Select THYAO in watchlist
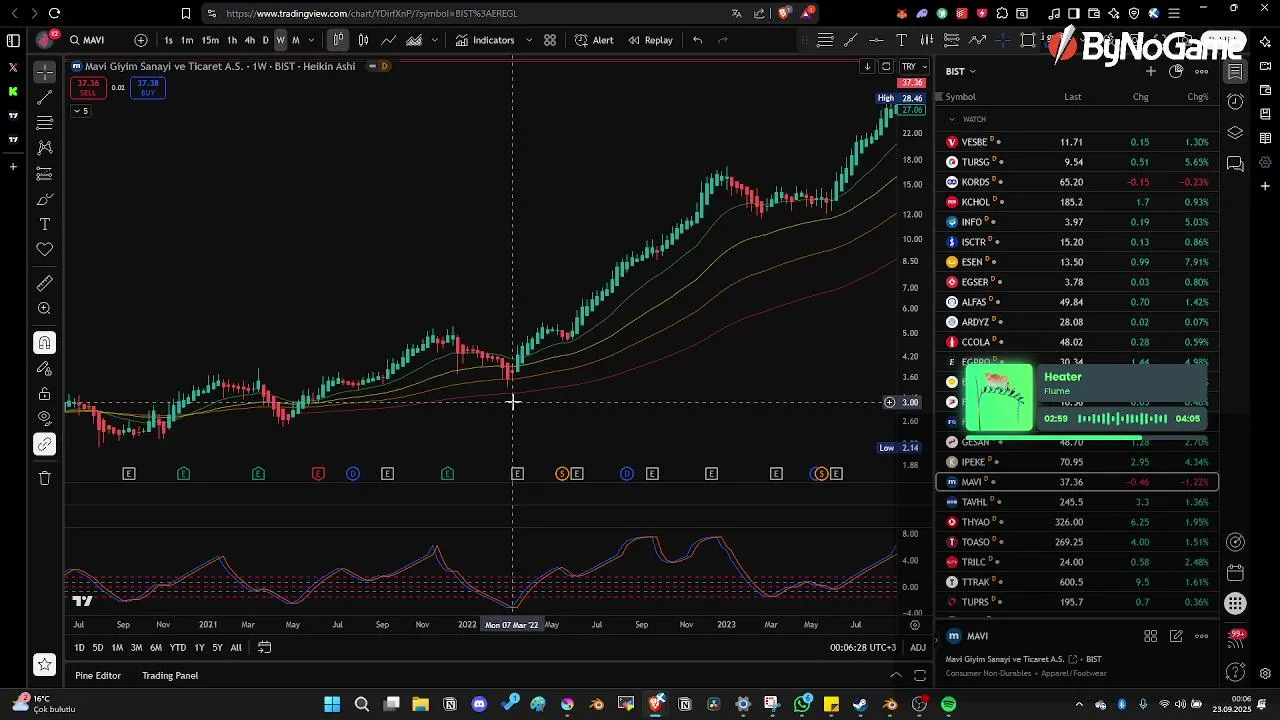 click(1077, 522)
